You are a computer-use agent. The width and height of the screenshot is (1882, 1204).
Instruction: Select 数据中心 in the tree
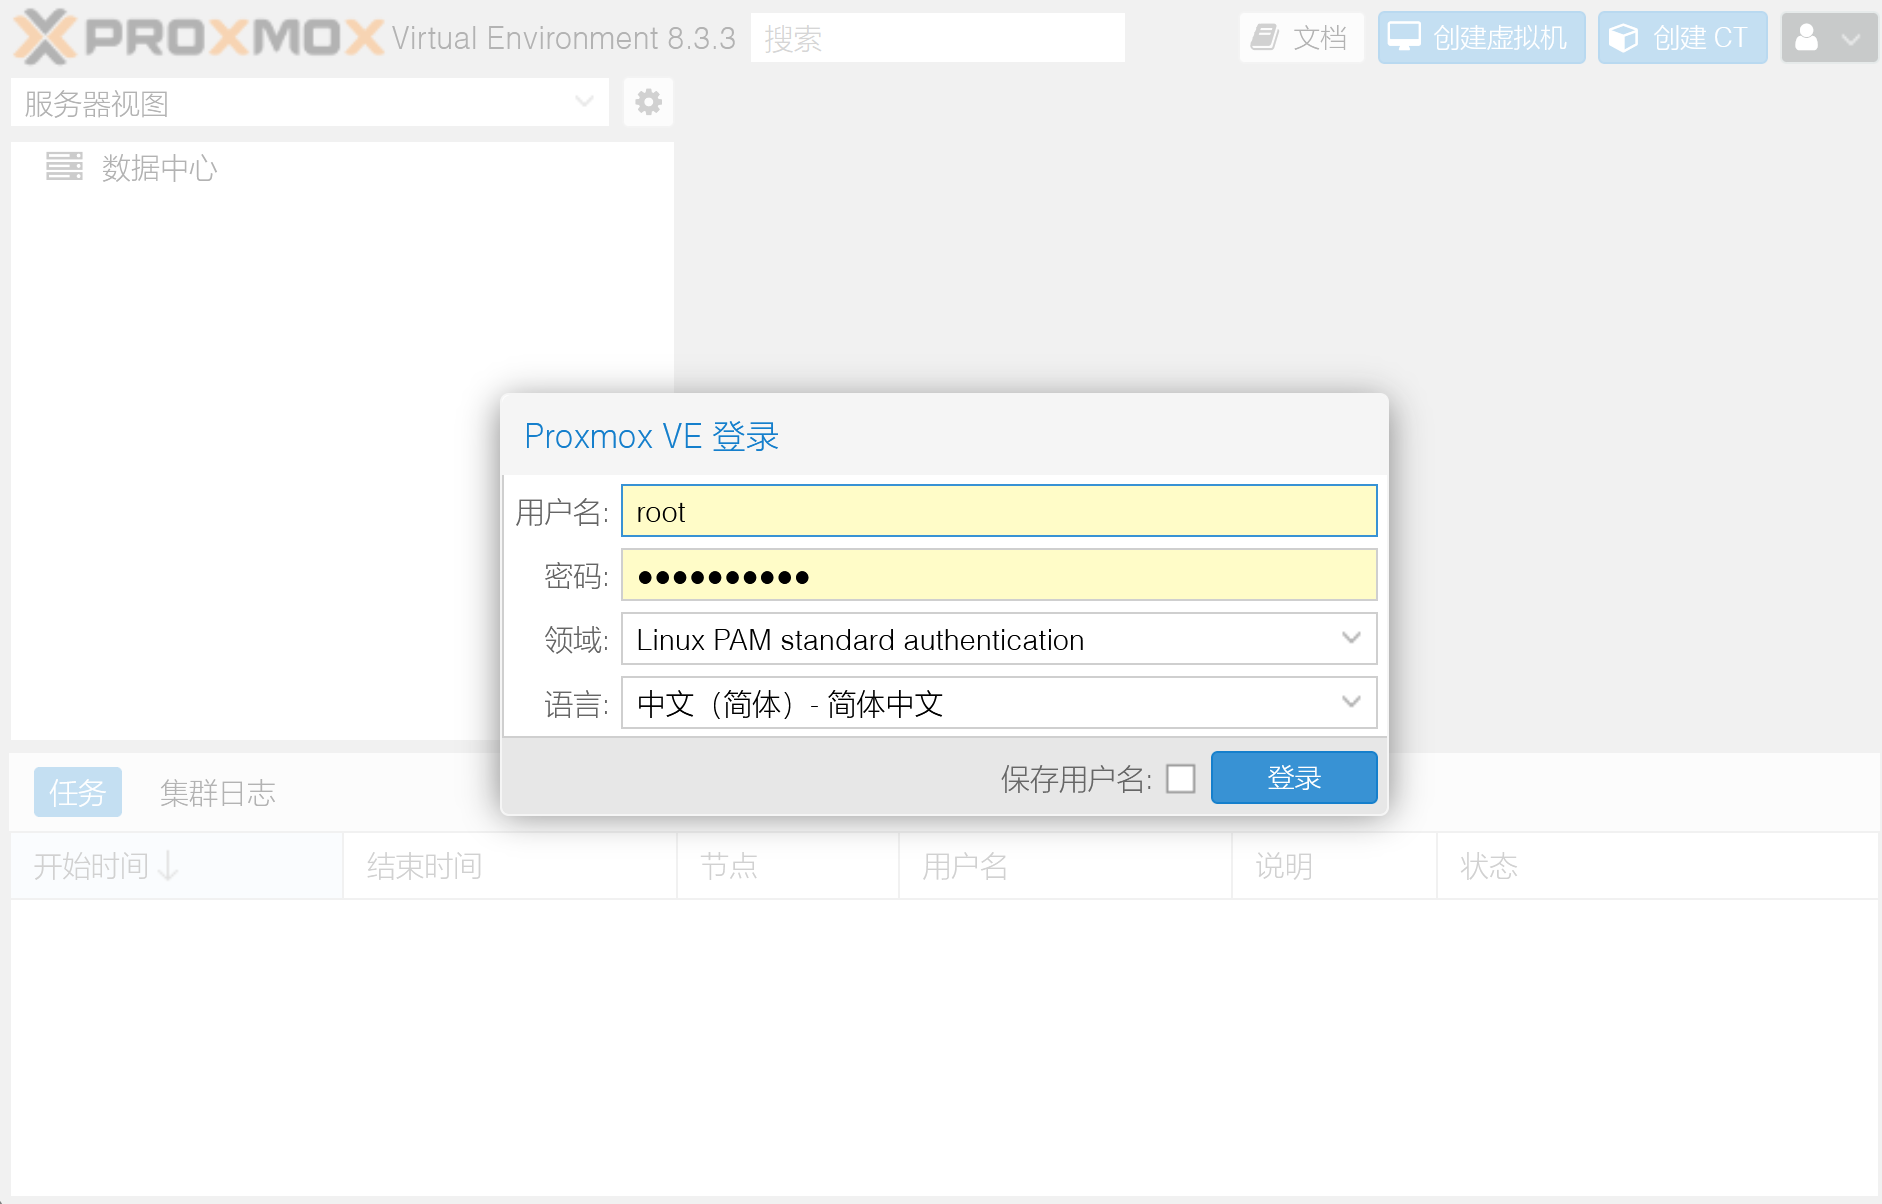click(x=159, y=168)
